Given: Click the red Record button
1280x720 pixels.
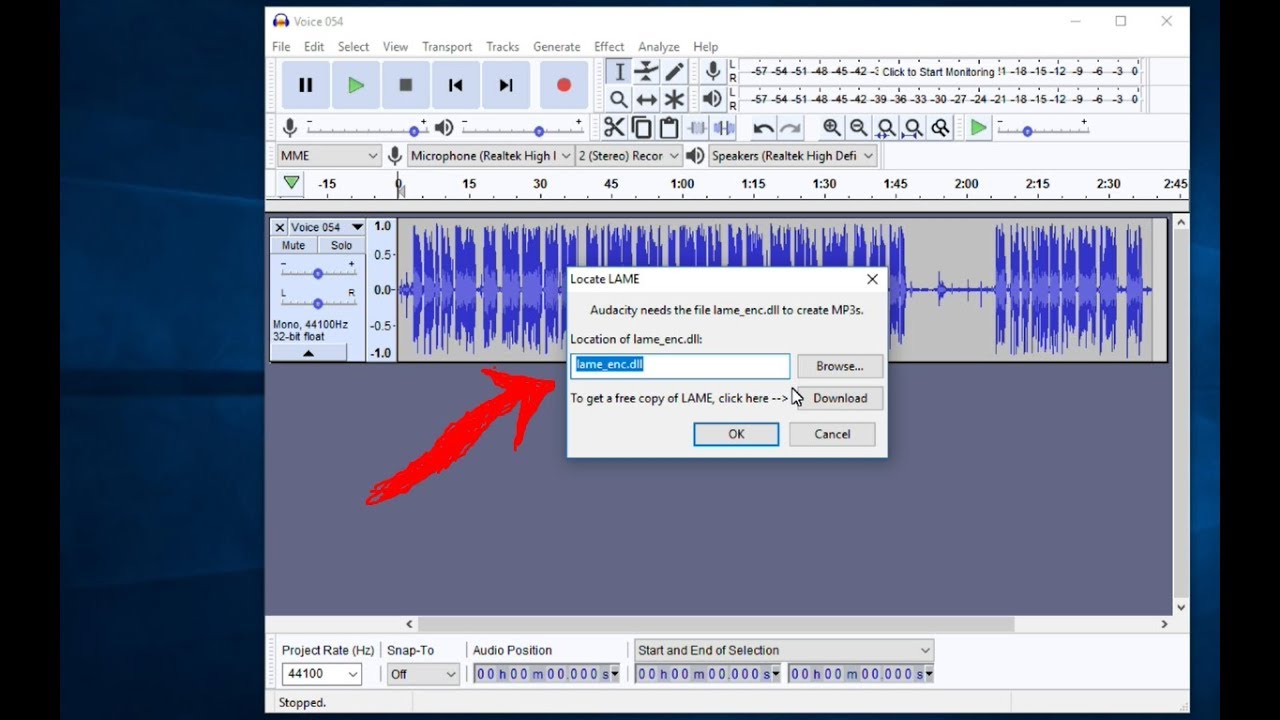Looking at the screenshot, I should coord(564,86).
